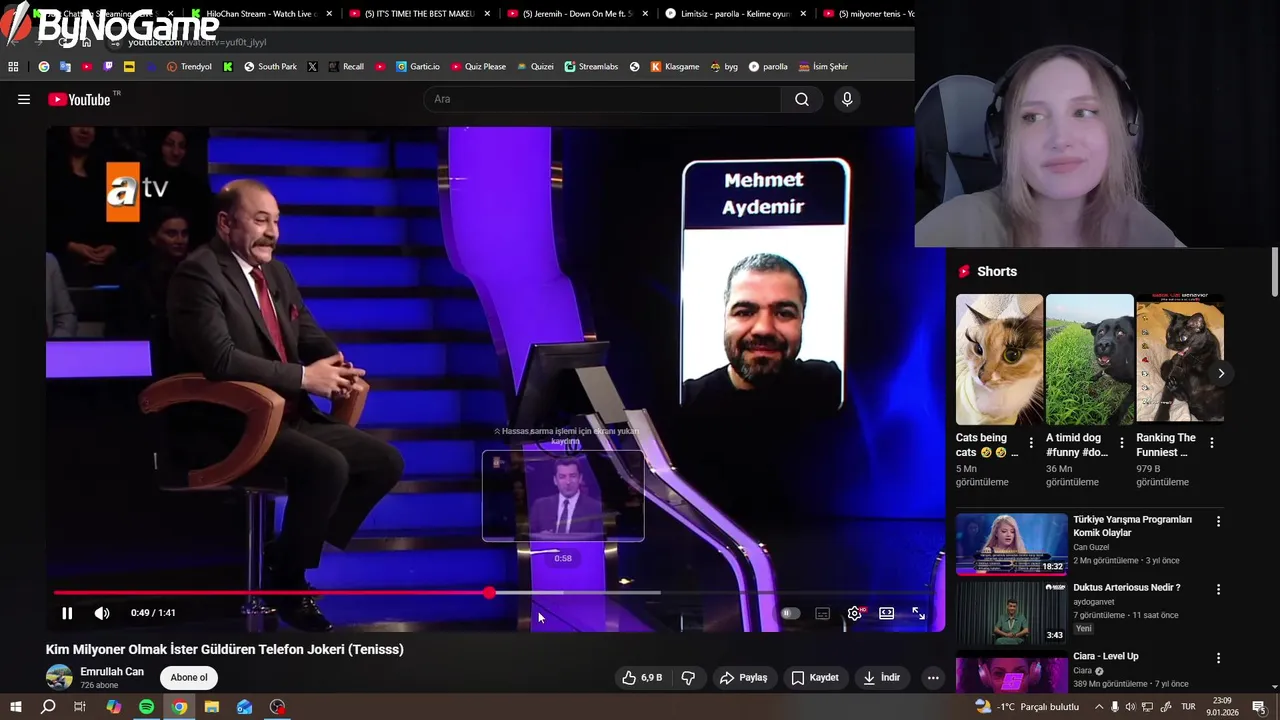The image size is (1280, 720).
Task: Click the red progress bar scrubber
Action: [489, 593]
